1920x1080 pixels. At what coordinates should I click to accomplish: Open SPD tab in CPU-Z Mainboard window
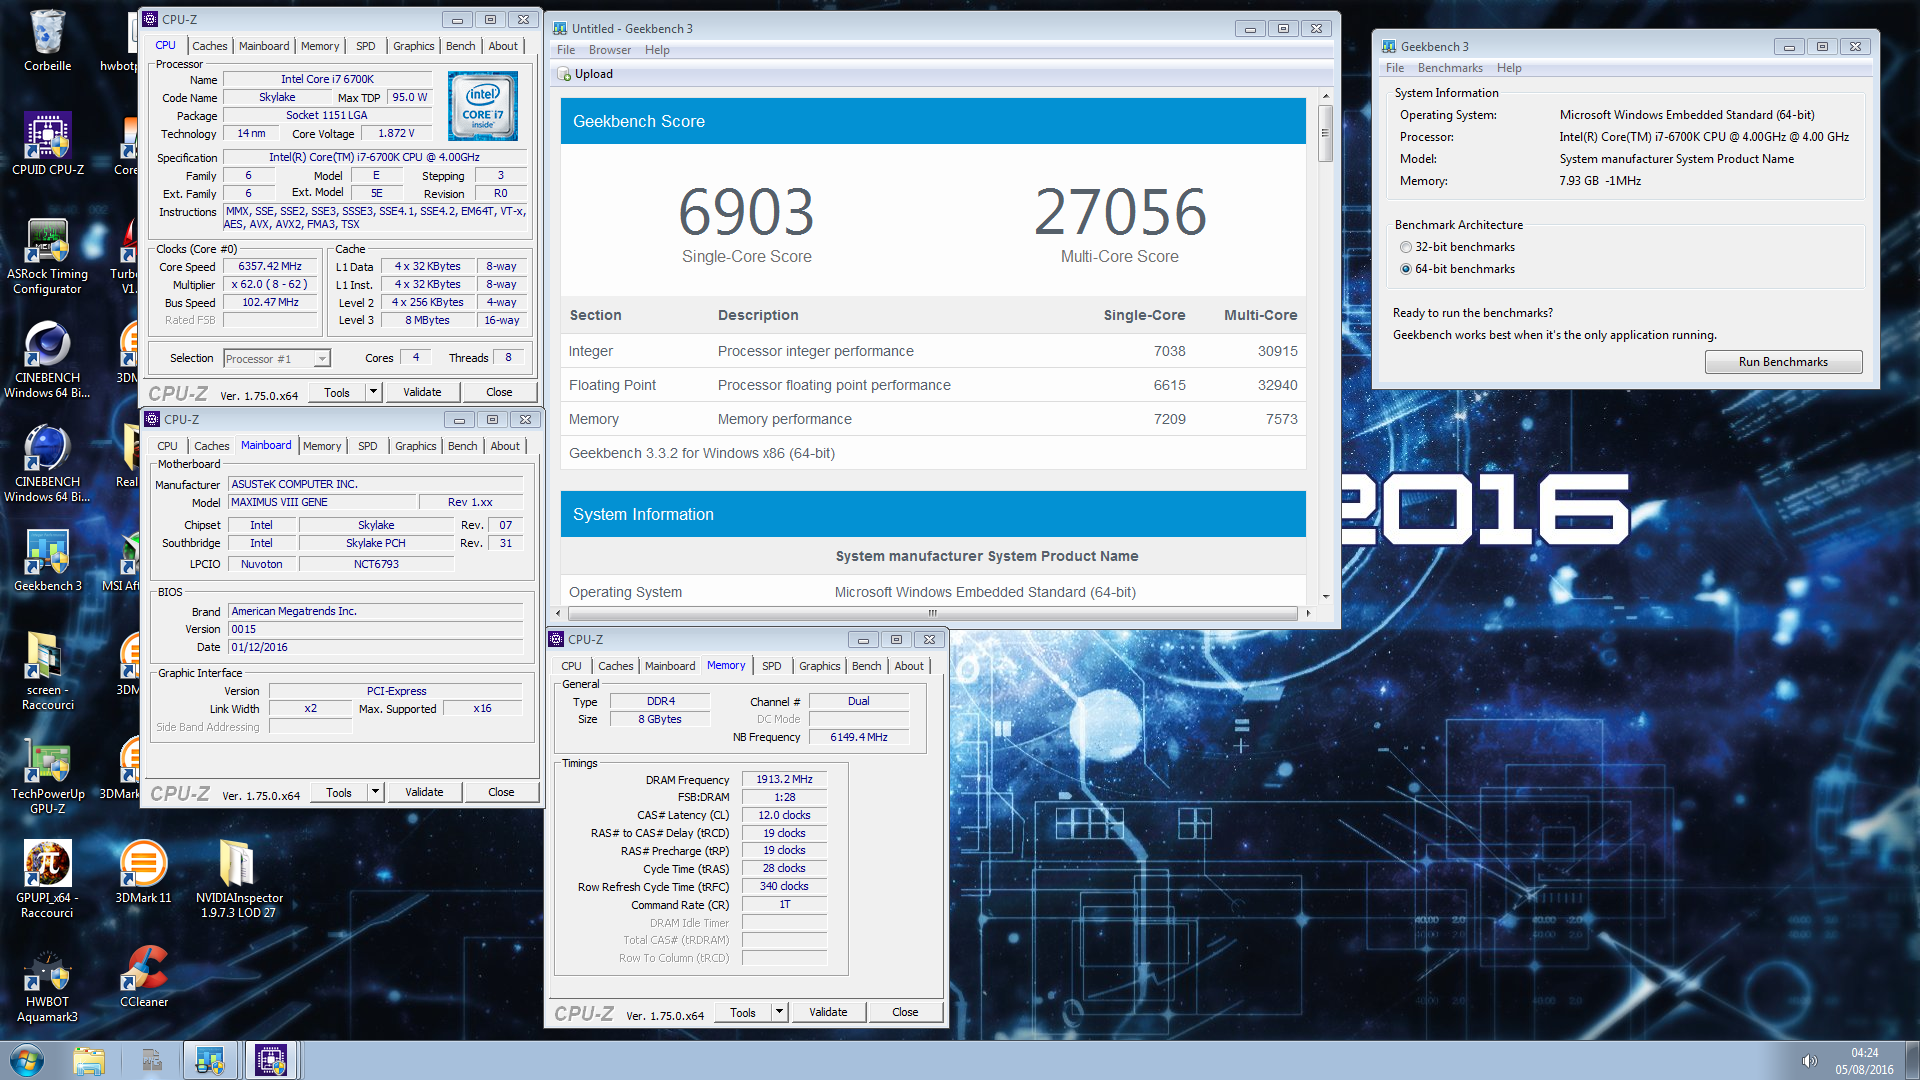click(368, 446)
